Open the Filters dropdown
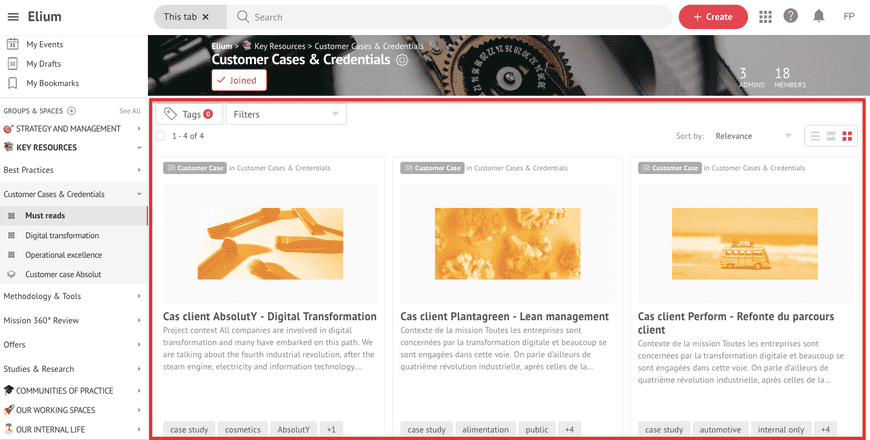The height and width of the screenshot is (440, 870). [x=286, y=114]
